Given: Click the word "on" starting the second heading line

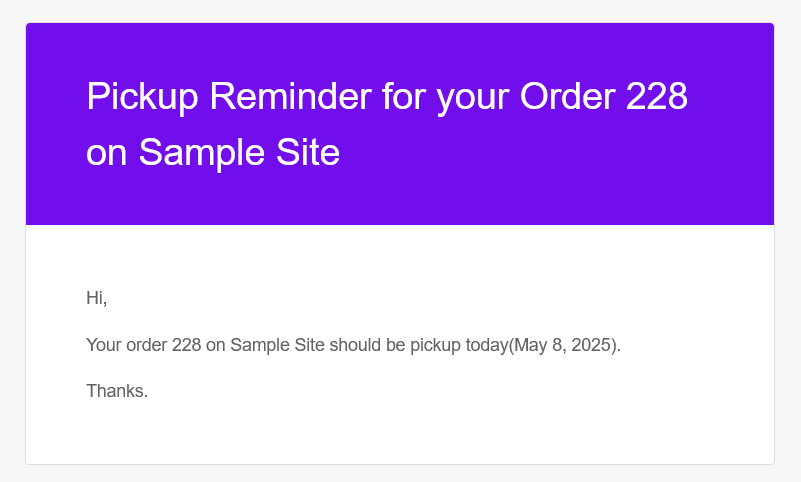Looking at the screenshot, I should [107, 153].
